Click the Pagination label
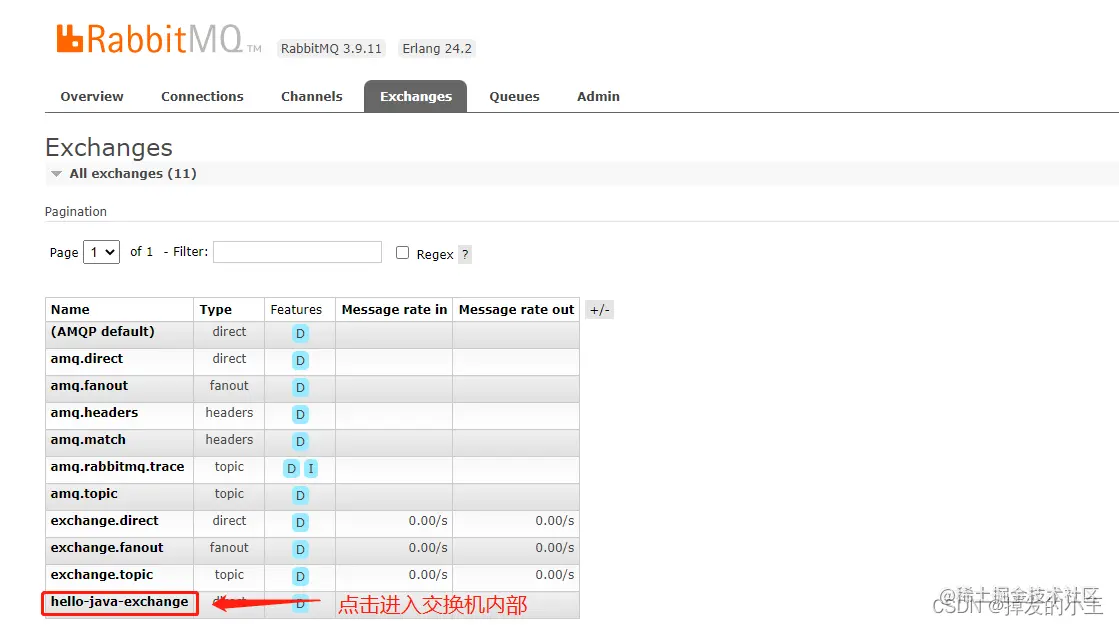Viewport: 1119px width, 625px height. tap(76, 212)
